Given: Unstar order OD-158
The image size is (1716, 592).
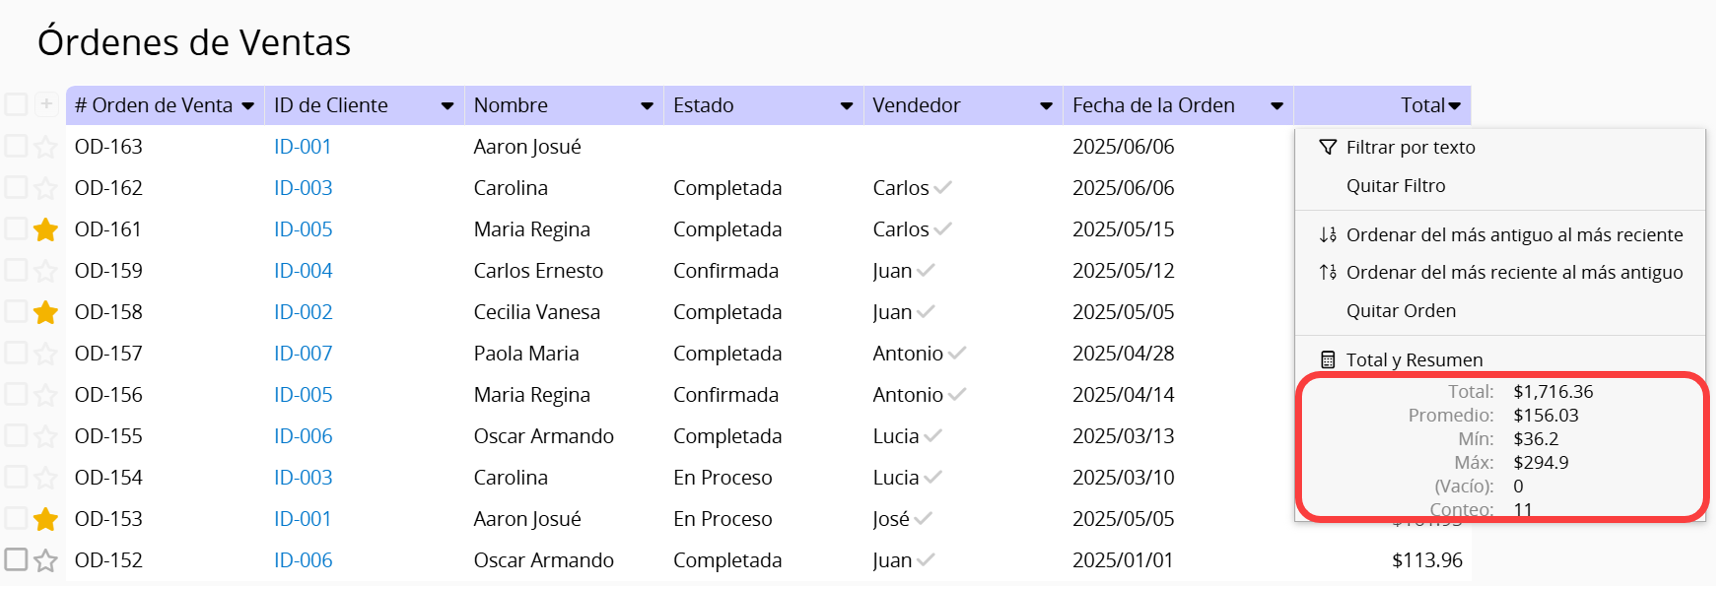Looking at the screenshot, I should (x=45, y=313).
